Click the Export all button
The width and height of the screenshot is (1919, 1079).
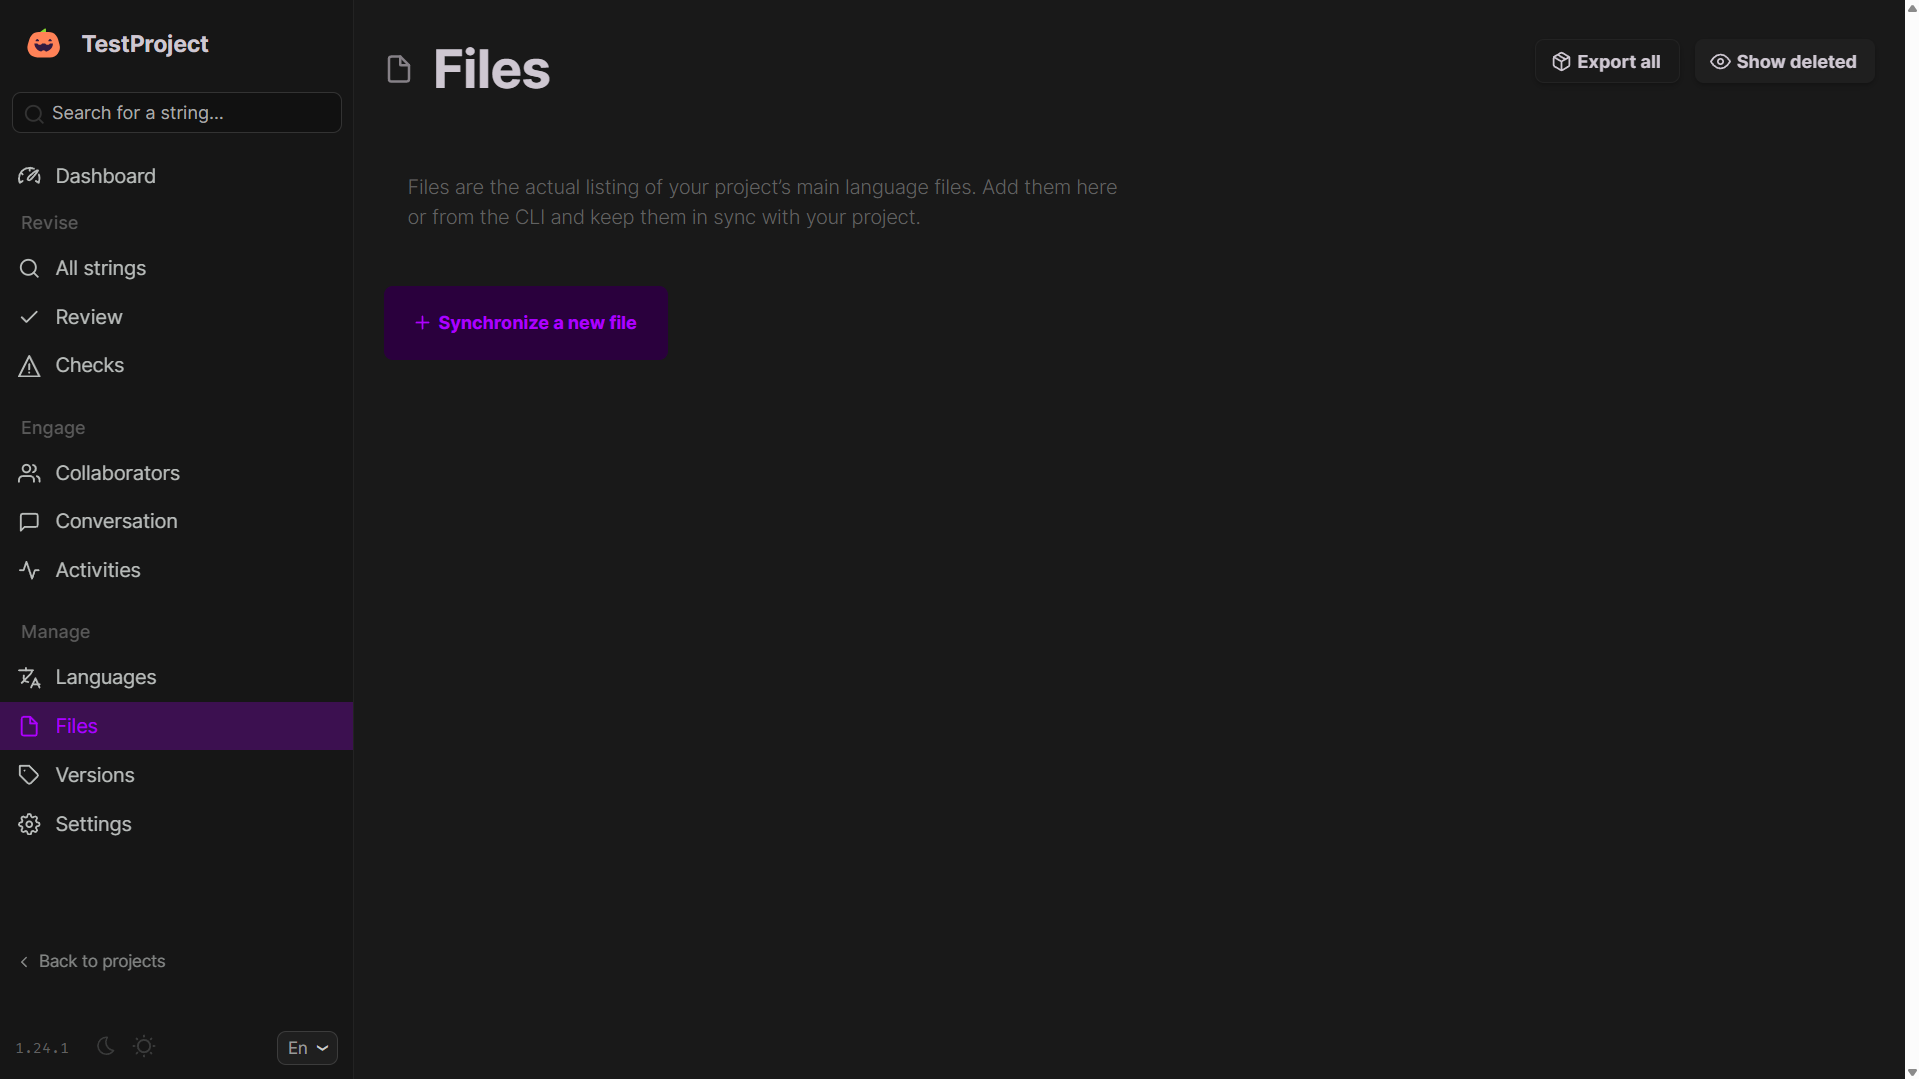[1606, 62]
